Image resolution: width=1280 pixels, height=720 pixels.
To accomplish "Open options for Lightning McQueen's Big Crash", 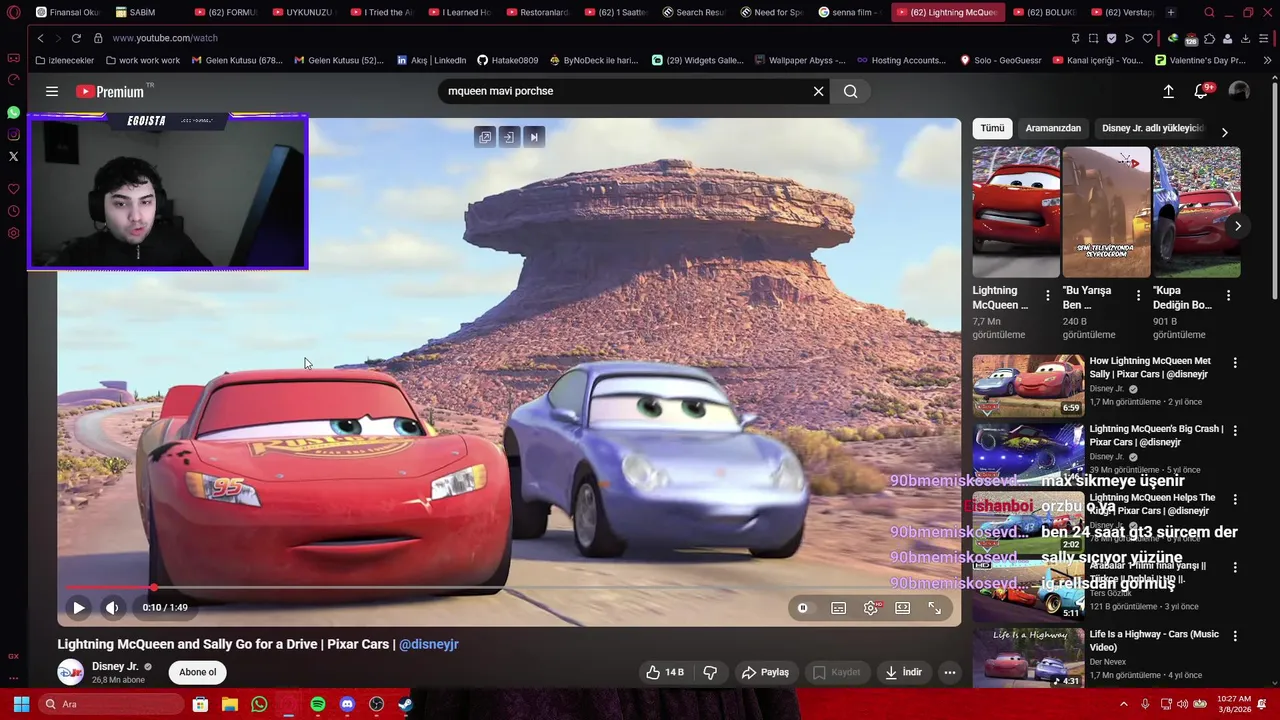I will (1235, 431).
